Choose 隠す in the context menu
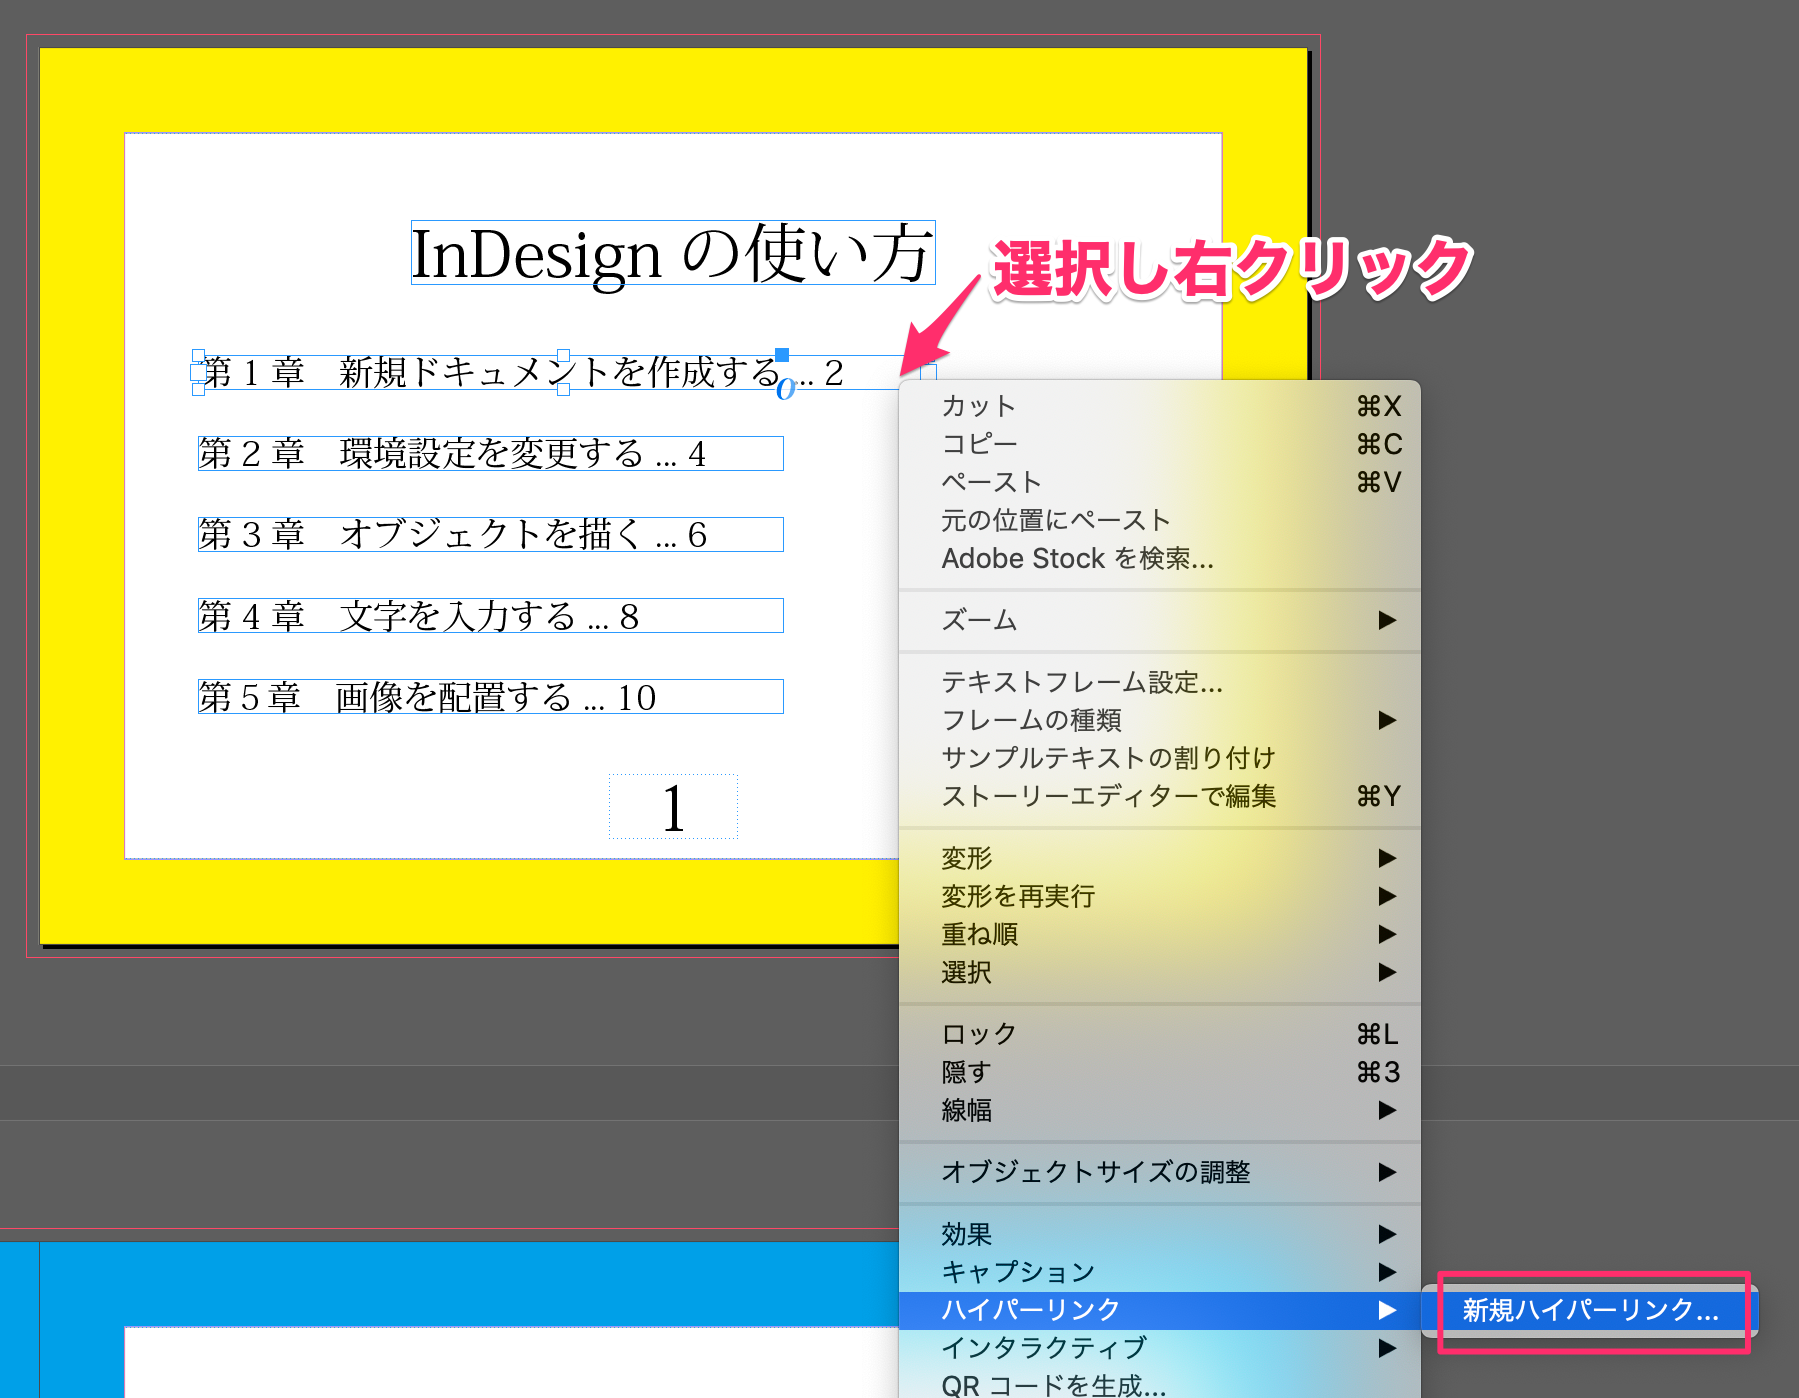The image size is (1799, 1398). point(1160,1072)
